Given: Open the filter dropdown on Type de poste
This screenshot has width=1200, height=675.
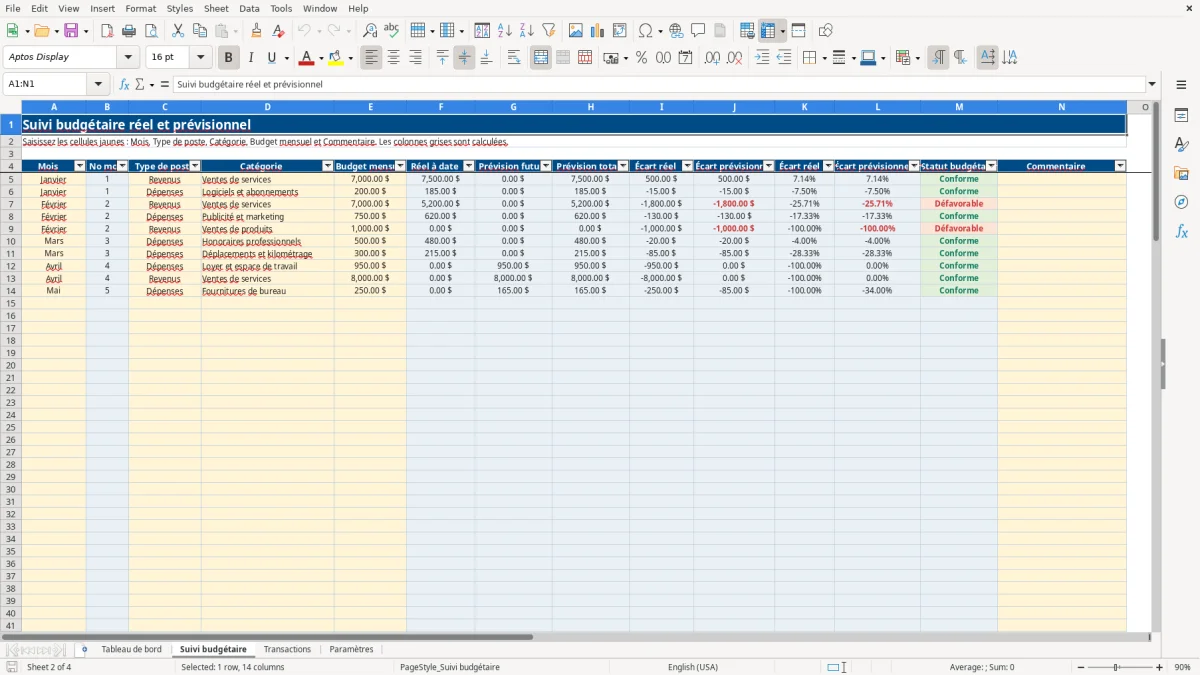Looking at the screenshot, I should (x=195, y=166).
